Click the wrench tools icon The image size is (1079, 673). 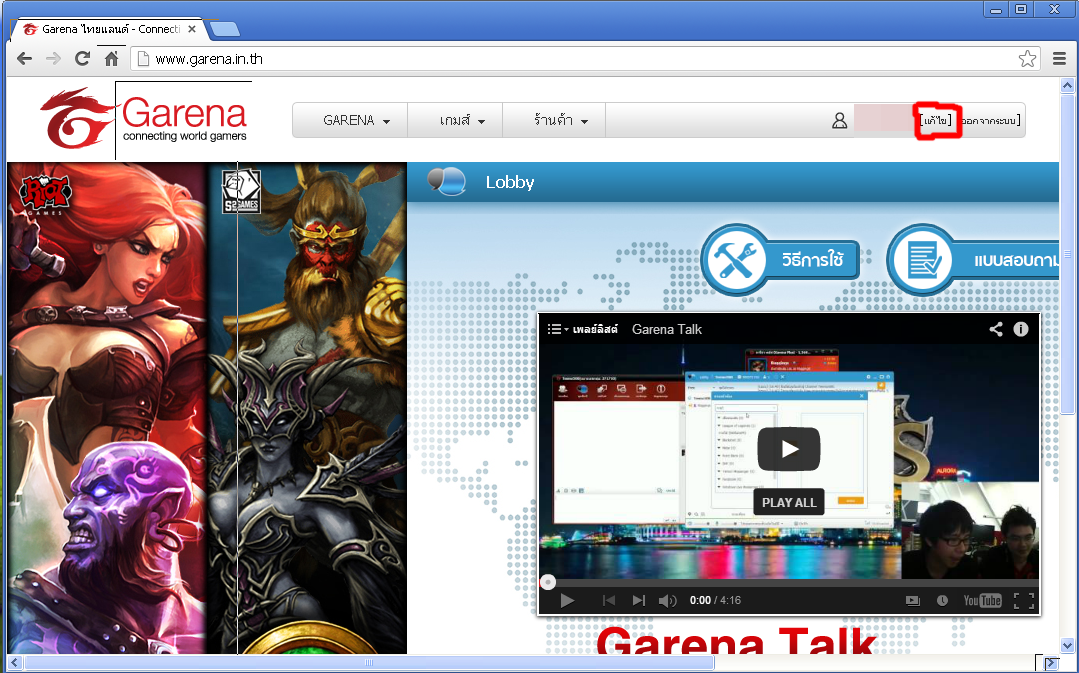734,260
